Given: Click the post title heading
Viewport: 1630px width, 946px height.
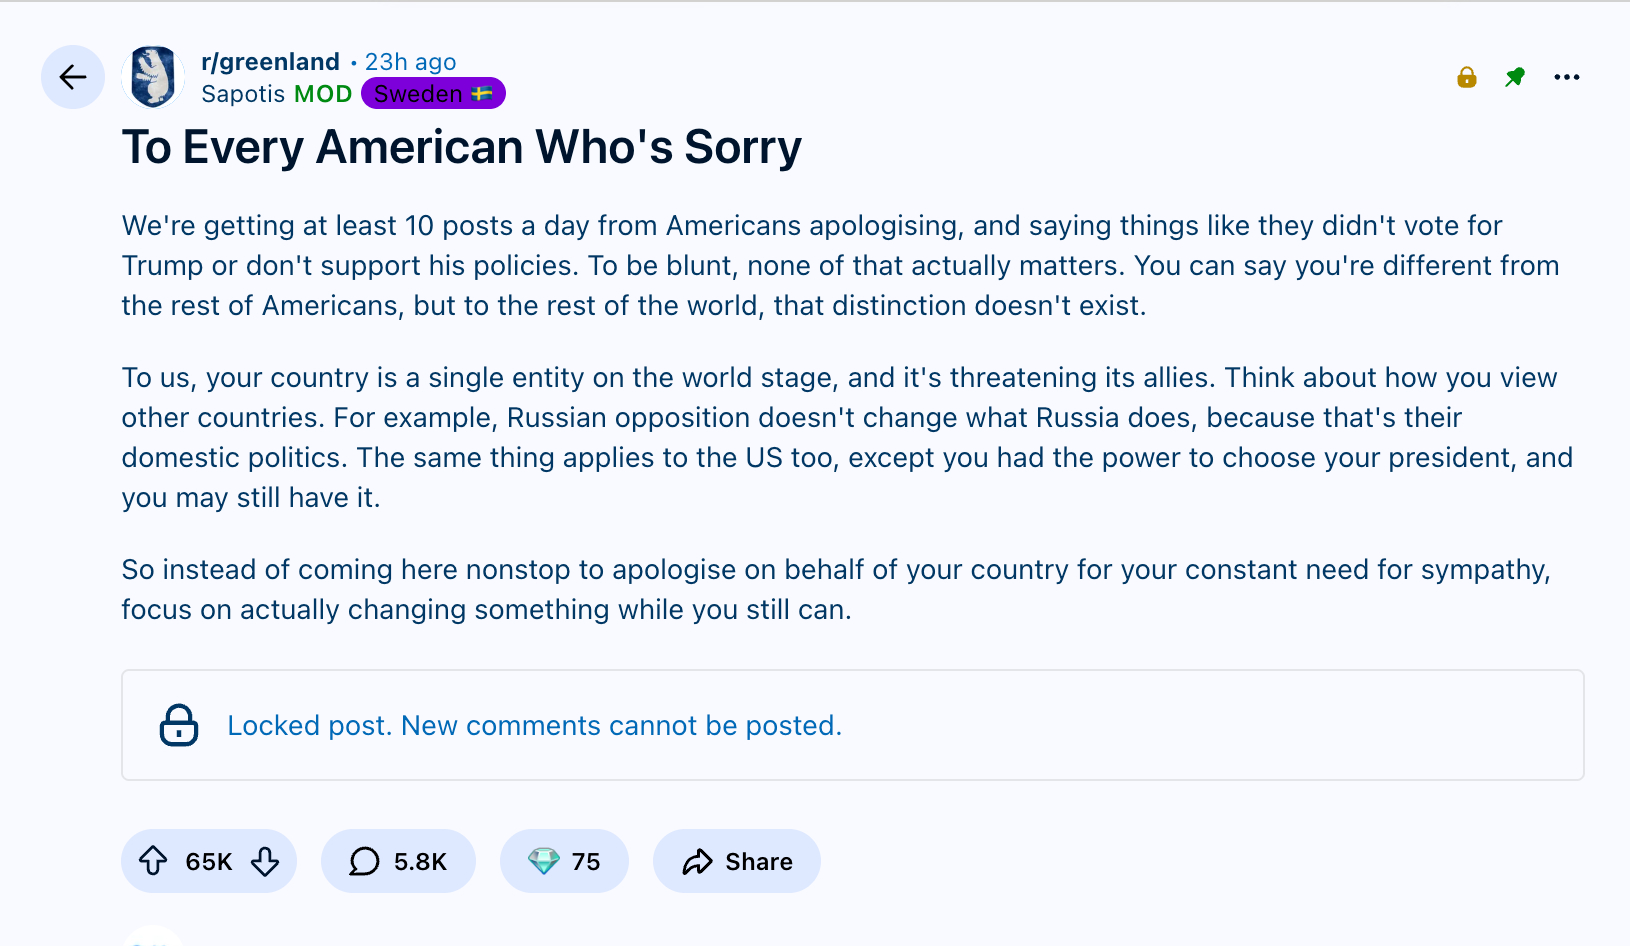Looking at the screenshot, I should (461, 147).
